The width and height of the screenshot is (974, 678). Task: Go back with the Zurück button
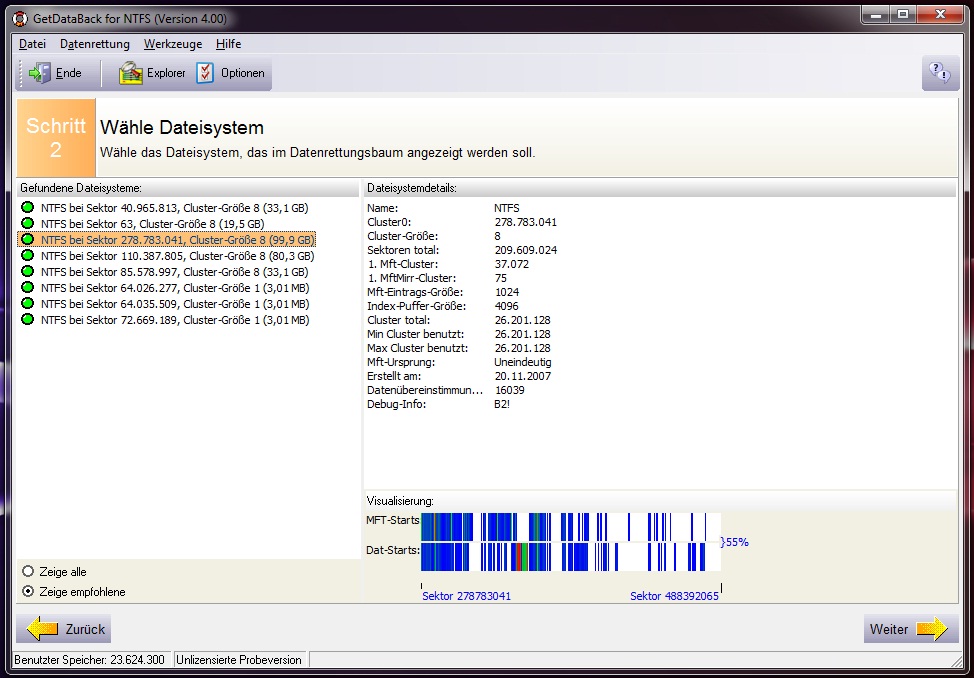63,629
